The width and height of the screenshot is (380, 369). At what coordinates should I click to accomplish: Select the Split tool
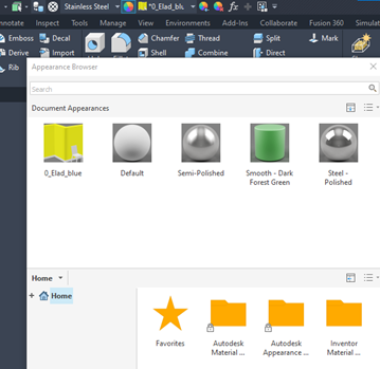tap(267, 38)
